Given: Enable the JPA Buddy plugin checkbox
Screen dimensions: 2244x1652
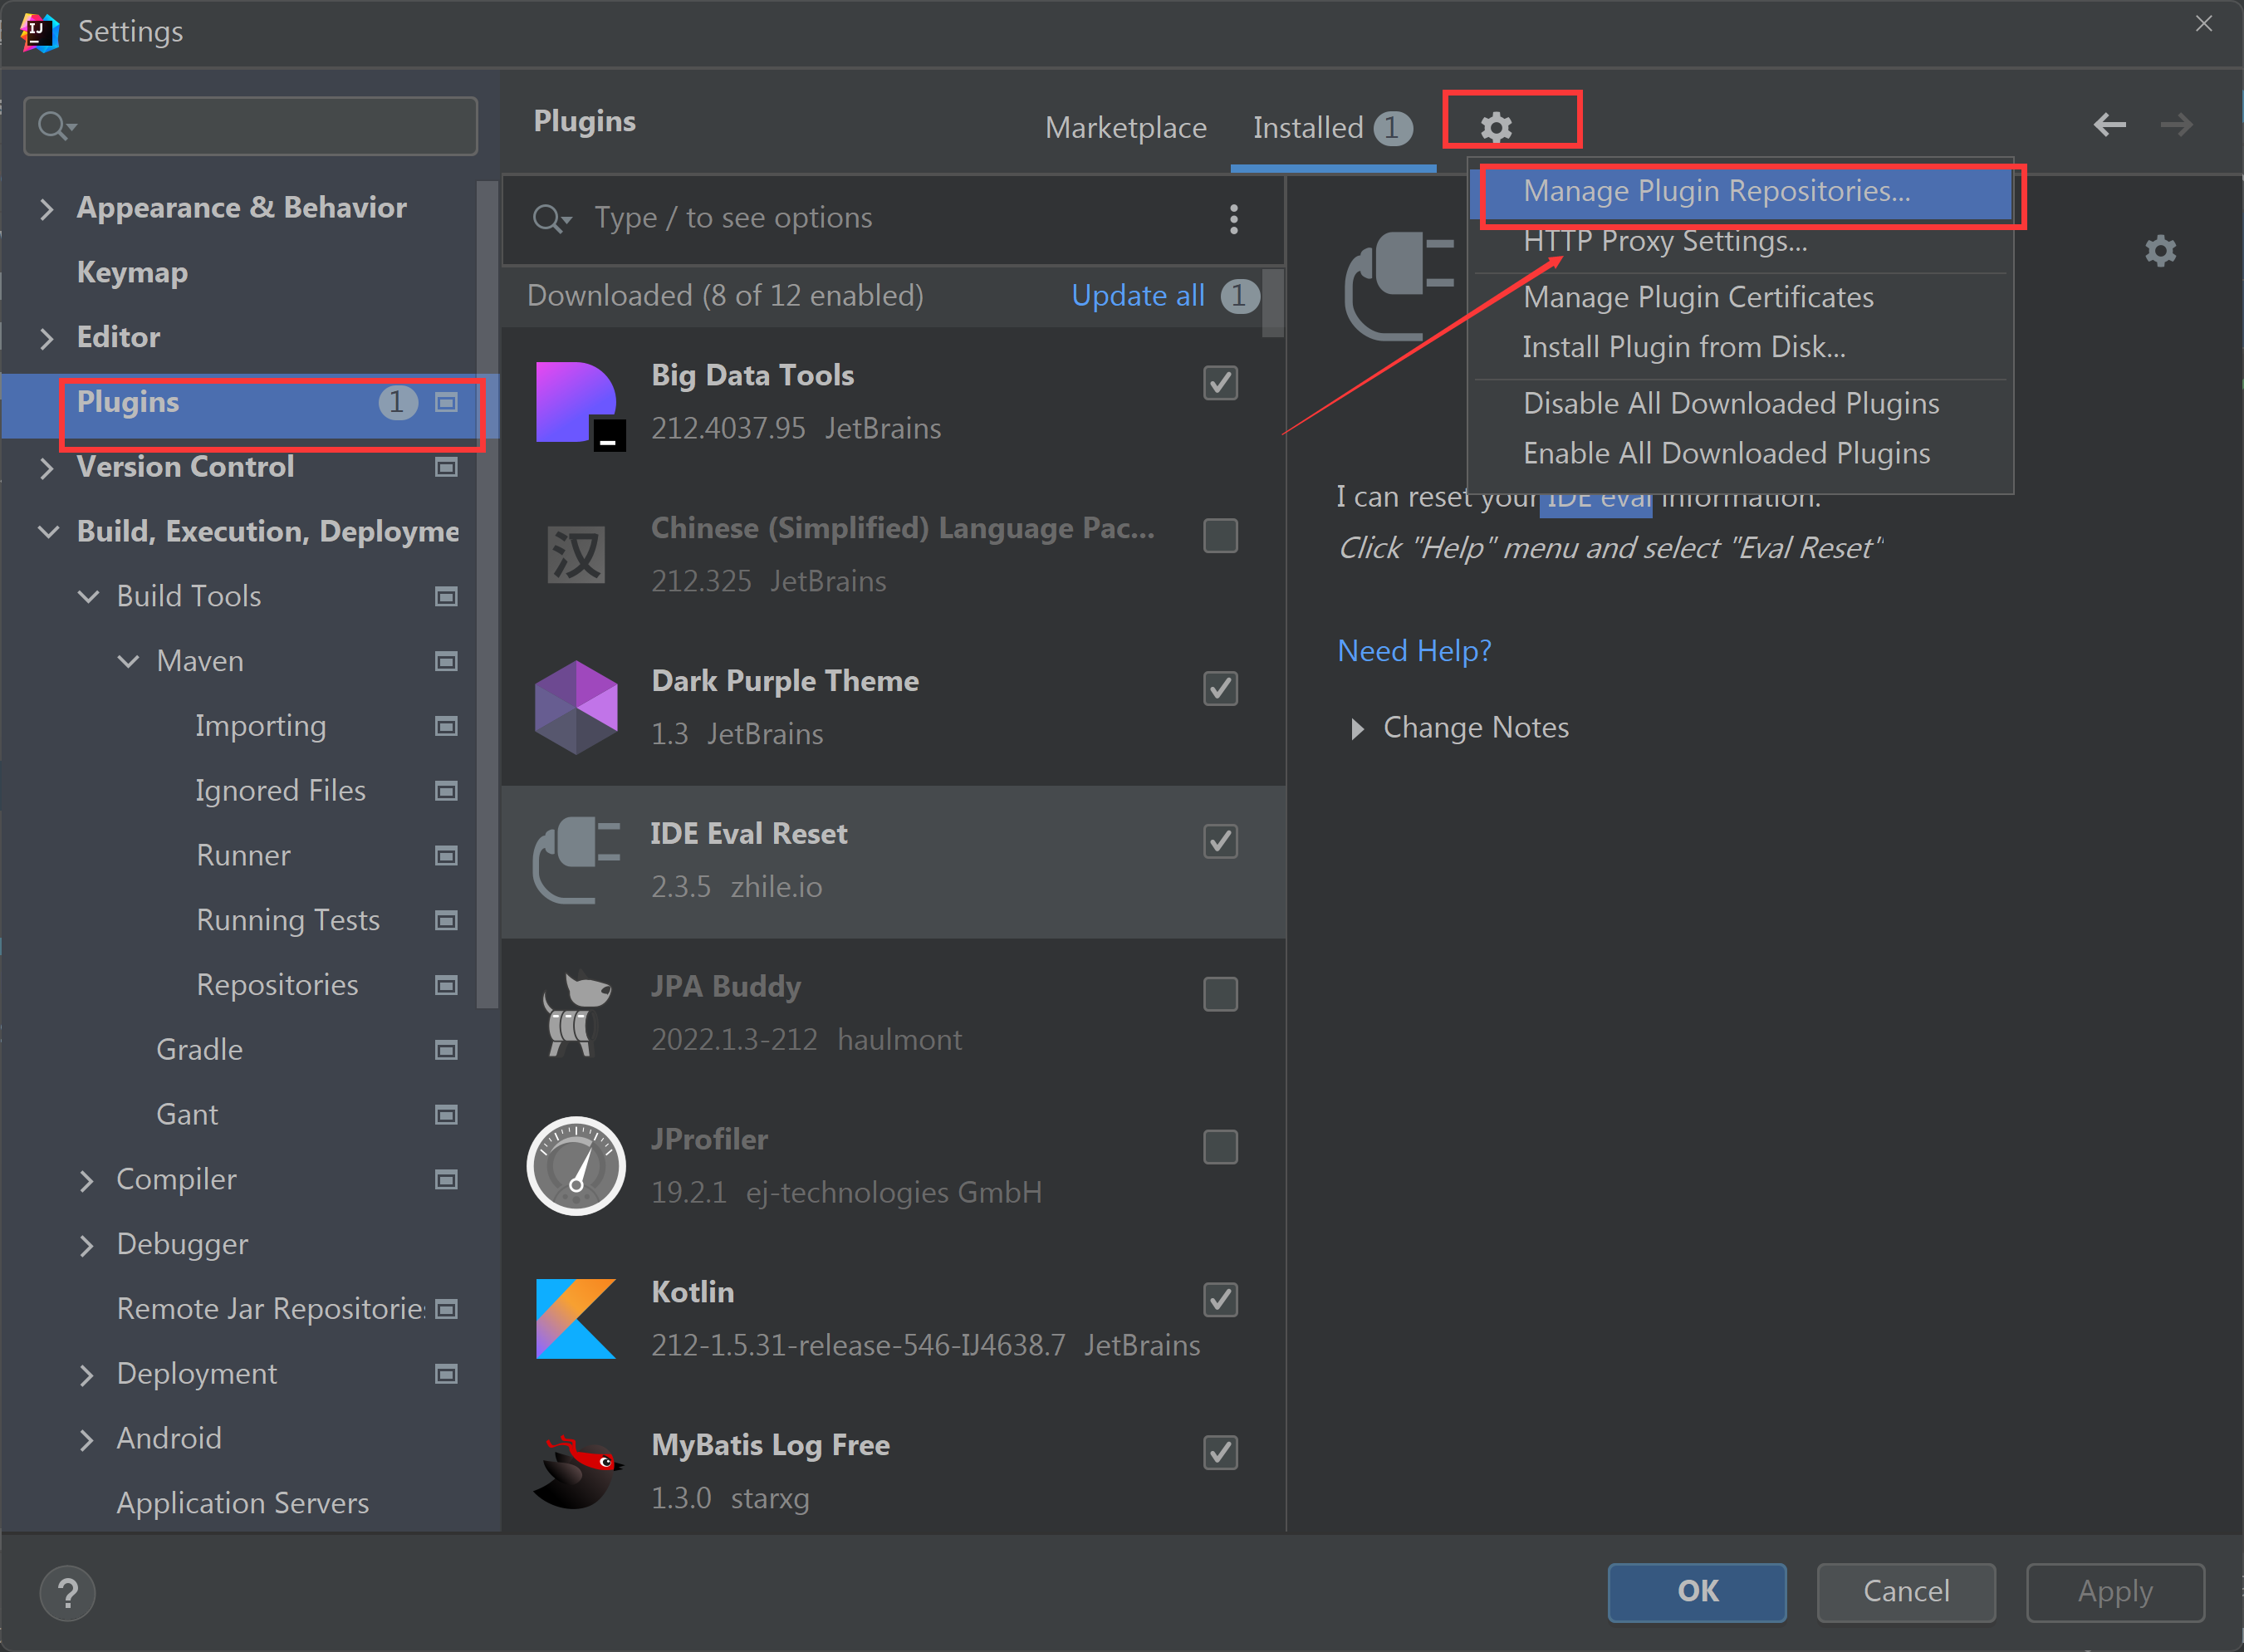Looking at the screenshot, I should (1220, 995).
